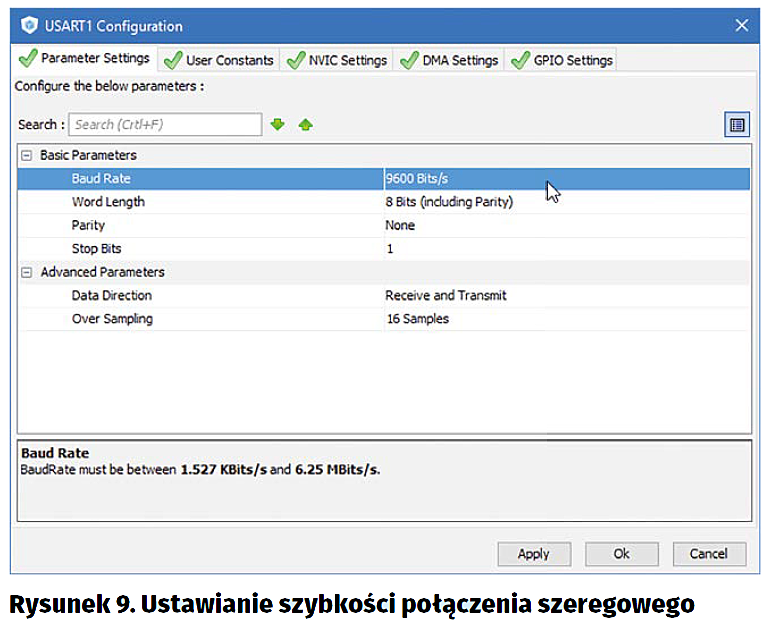Open the DMA Settings tab
772x626 pixels.
coord(450,60)
